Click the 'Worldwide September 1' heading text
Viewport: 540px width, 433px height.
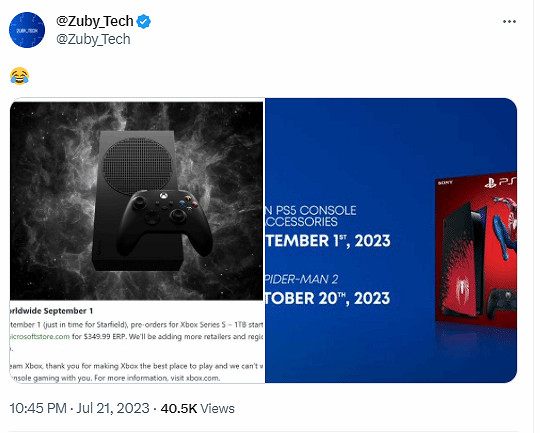[51, 311]
